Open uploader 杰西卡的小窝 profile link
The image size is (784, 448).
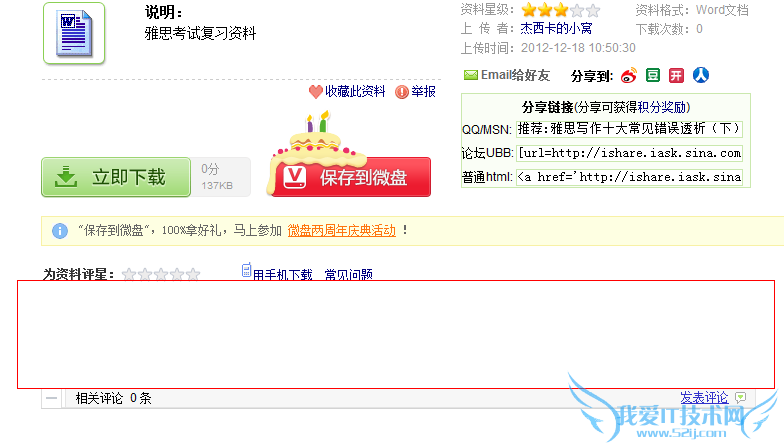point(556,28)
